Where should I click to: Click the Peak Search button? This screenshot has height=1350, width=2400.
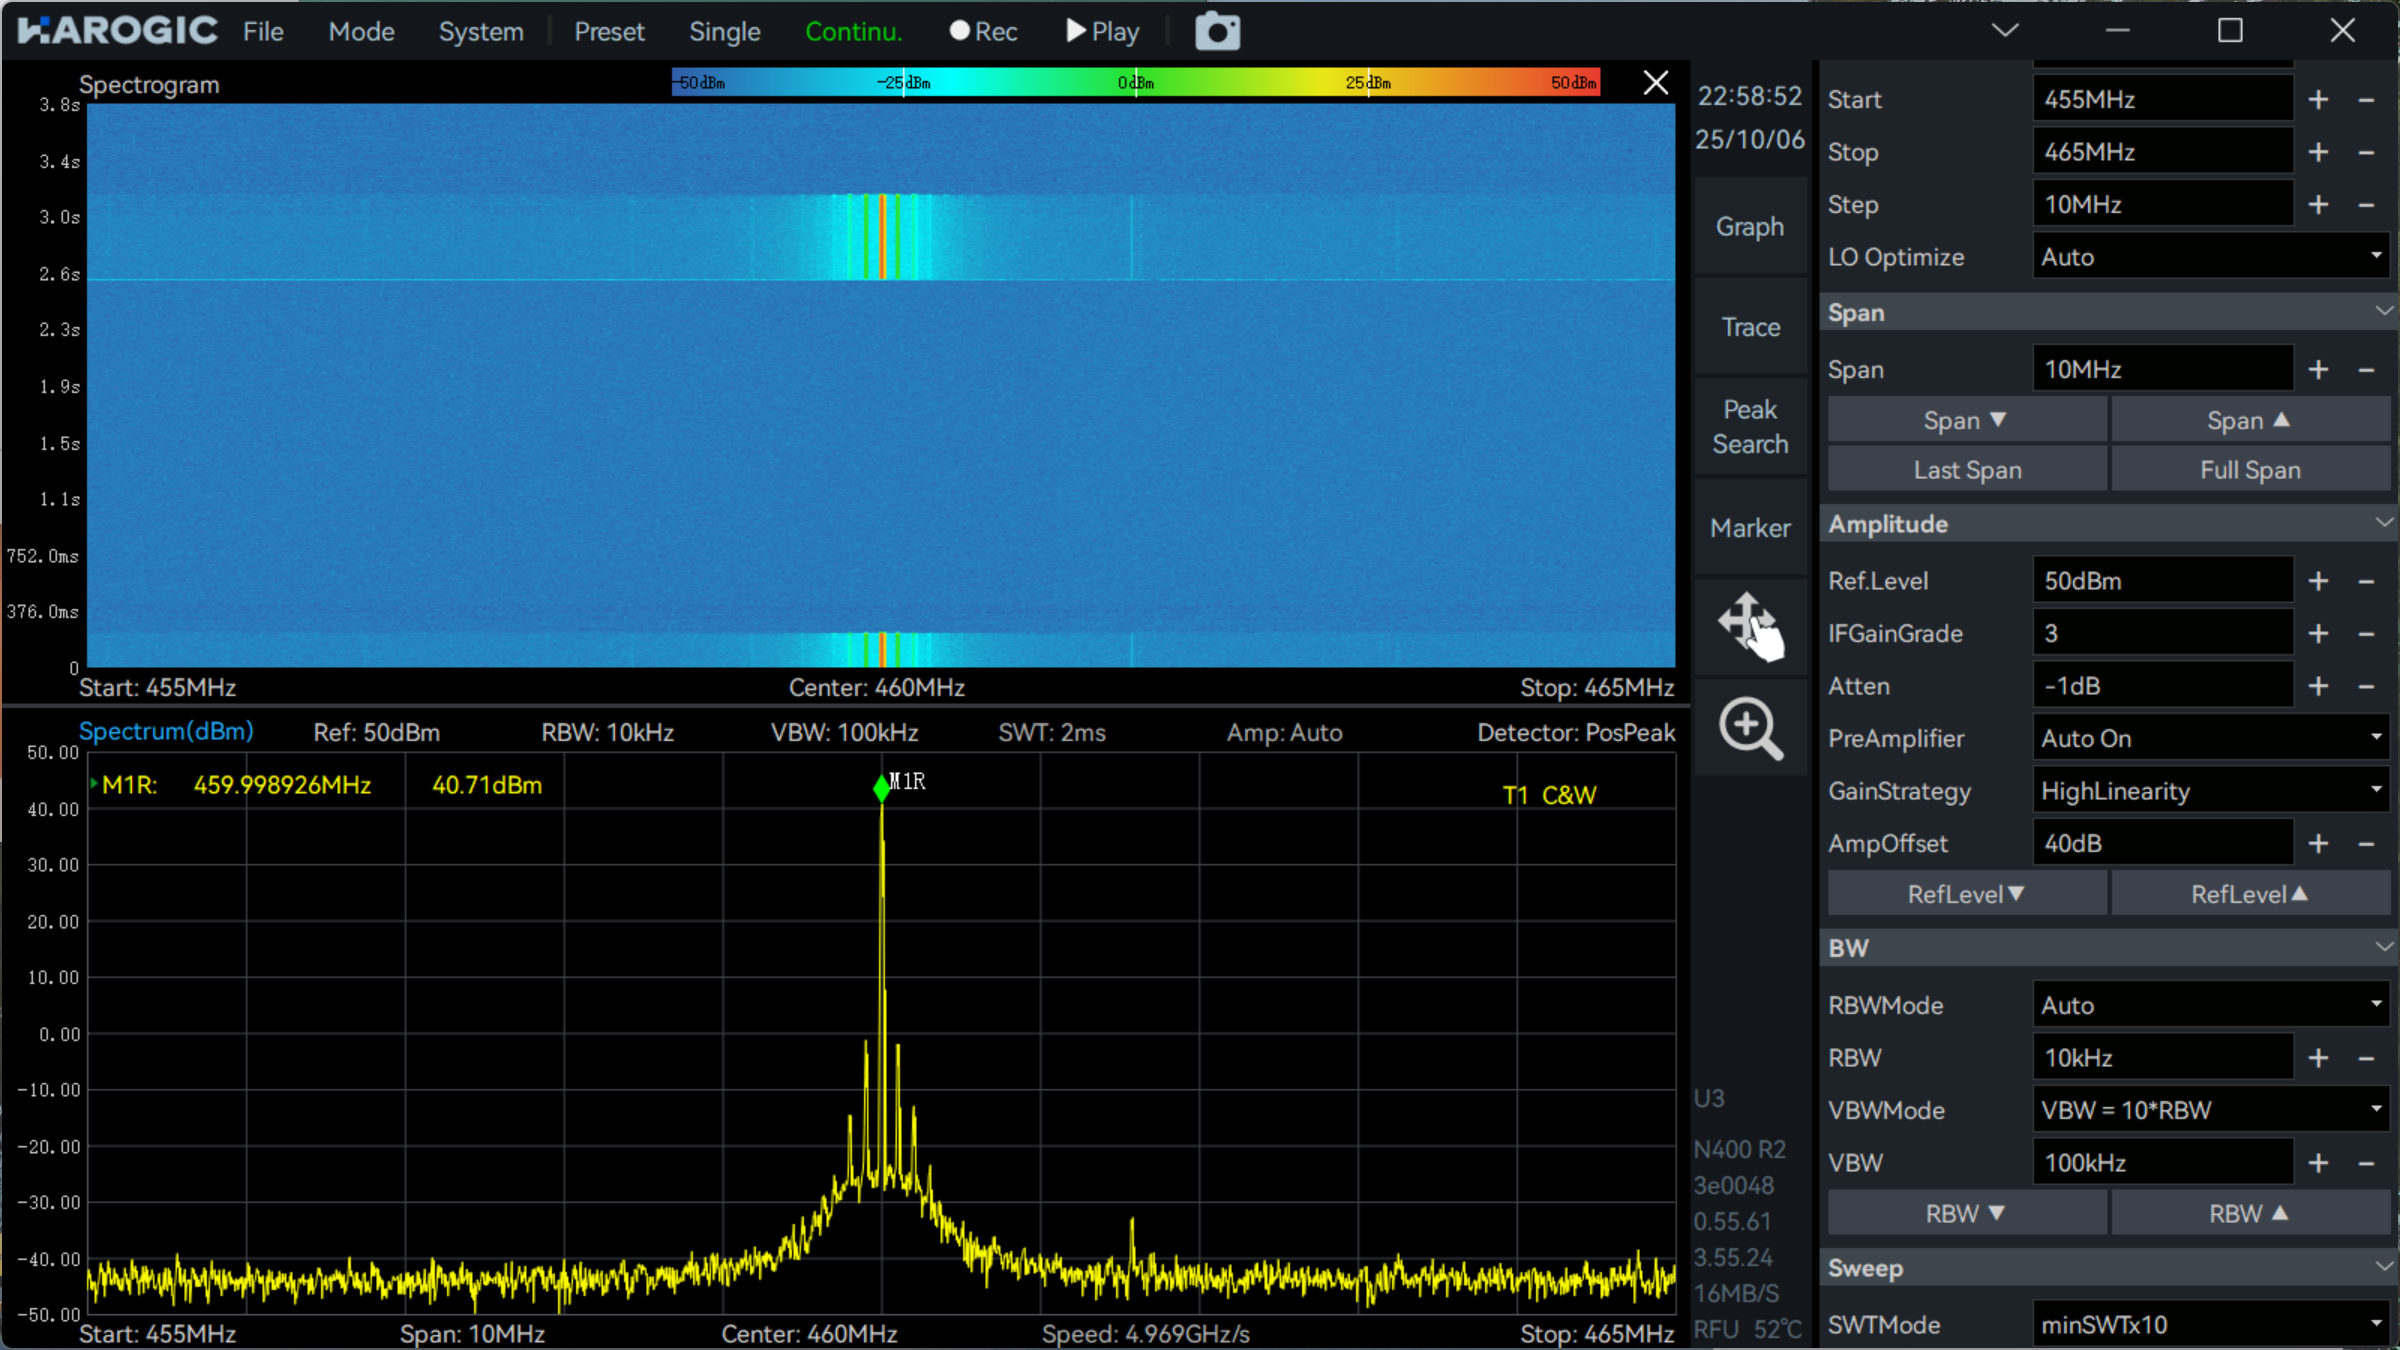pos(1750,427)
